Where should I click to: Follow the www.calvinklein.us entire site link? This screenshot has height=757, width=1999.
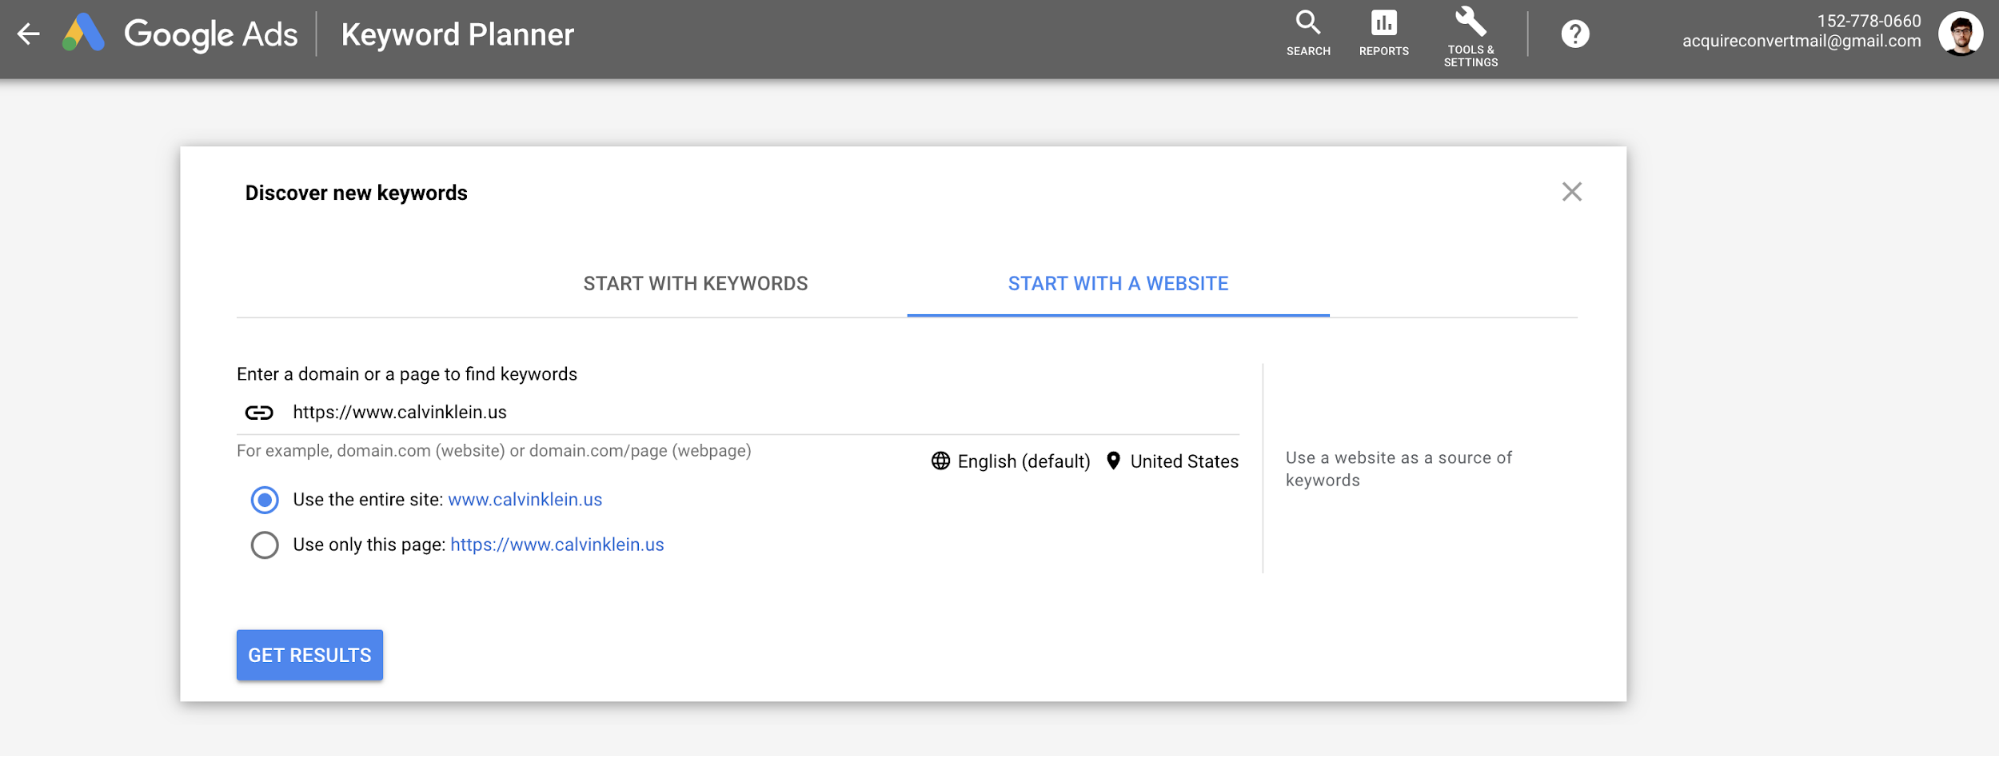[525, 500]
